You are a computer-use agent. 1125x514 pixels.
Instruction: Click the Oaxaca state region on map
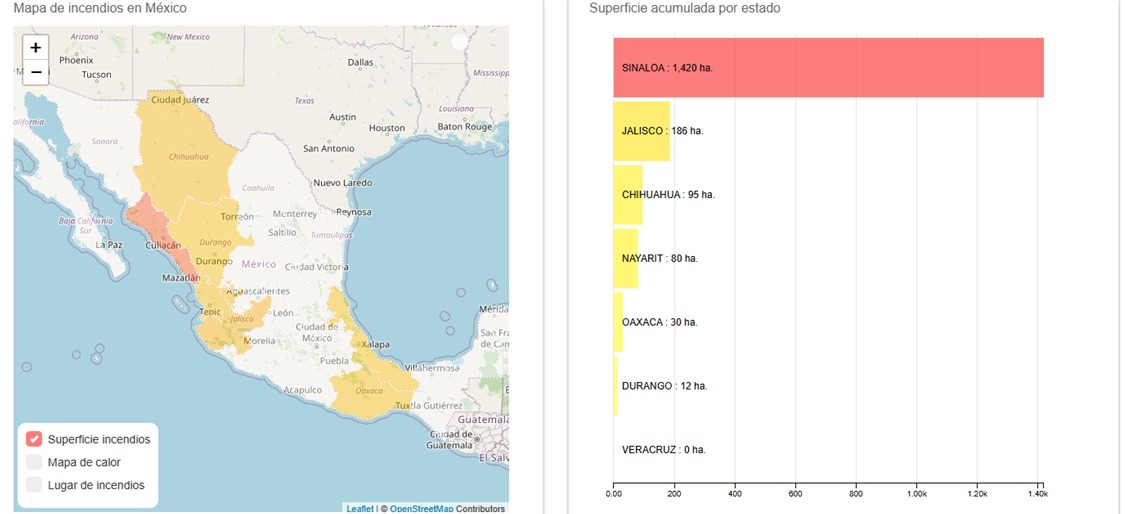coord(368,385)
